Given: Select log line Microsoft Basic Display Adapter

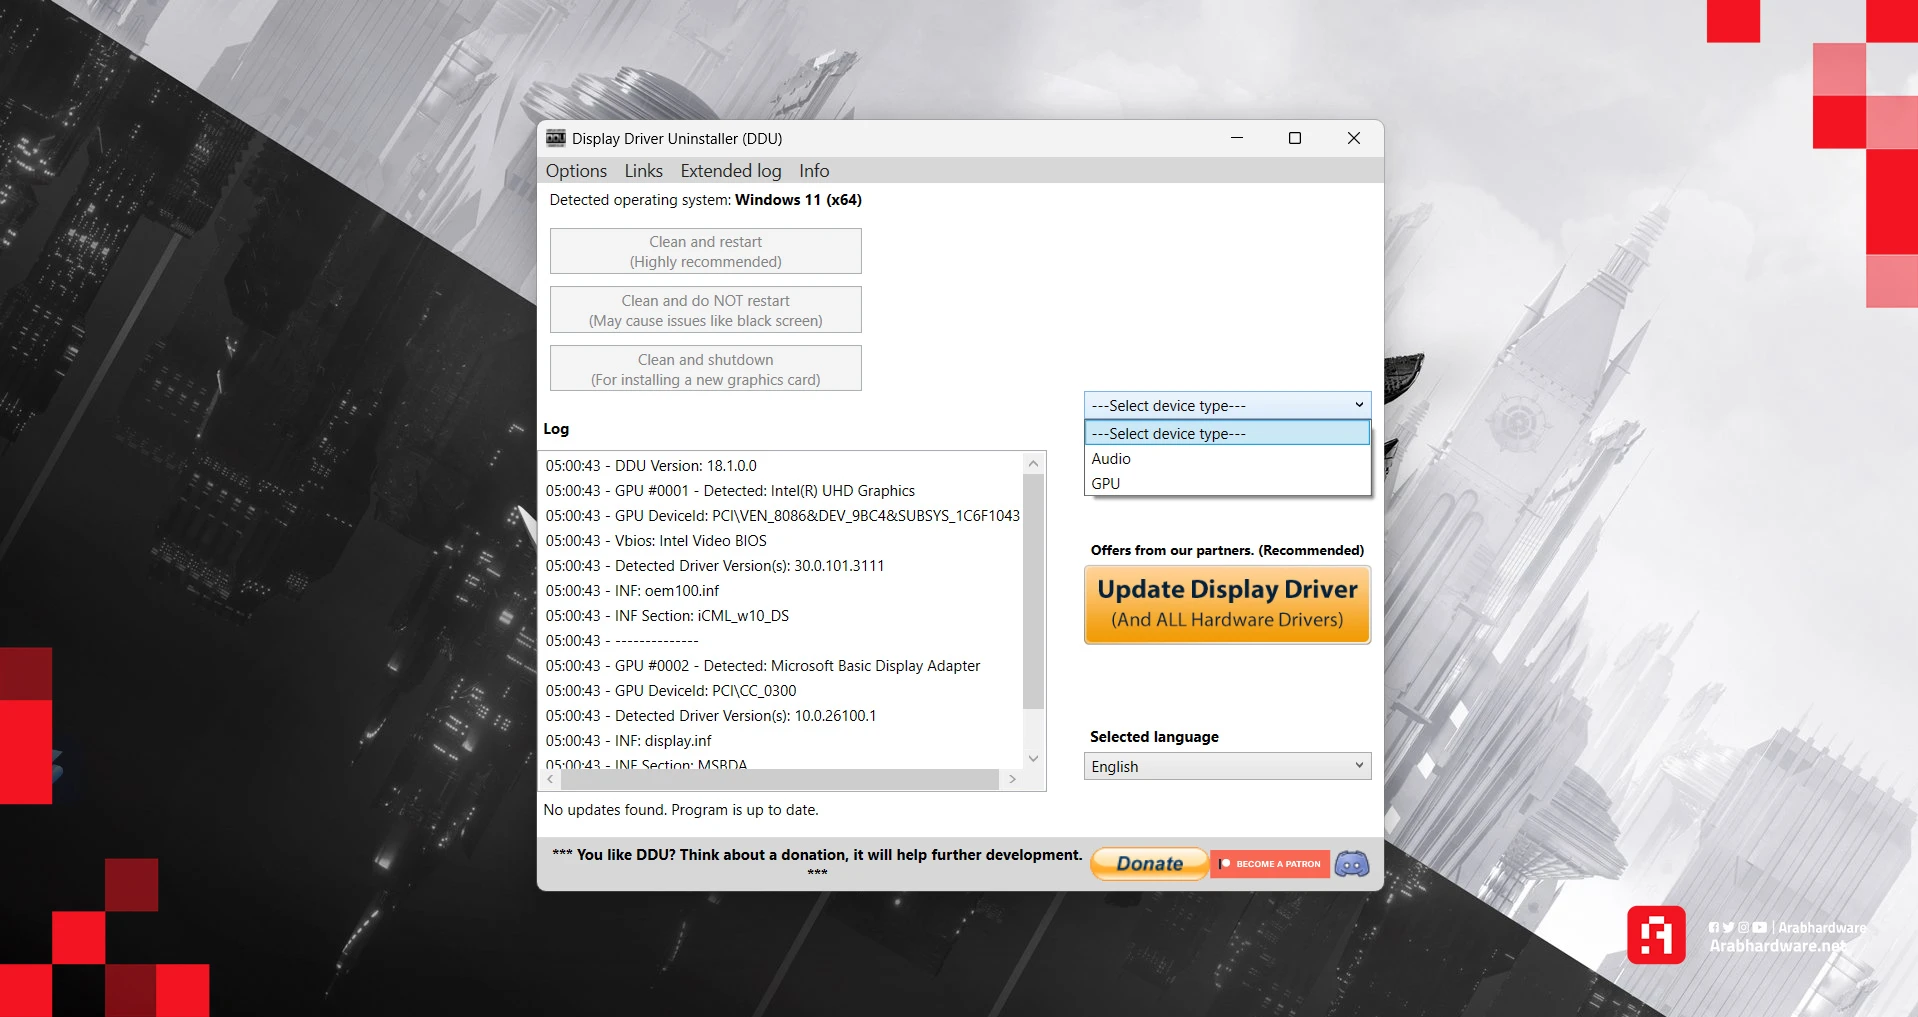Looking at the screenshot, I should tap(763, 666).
